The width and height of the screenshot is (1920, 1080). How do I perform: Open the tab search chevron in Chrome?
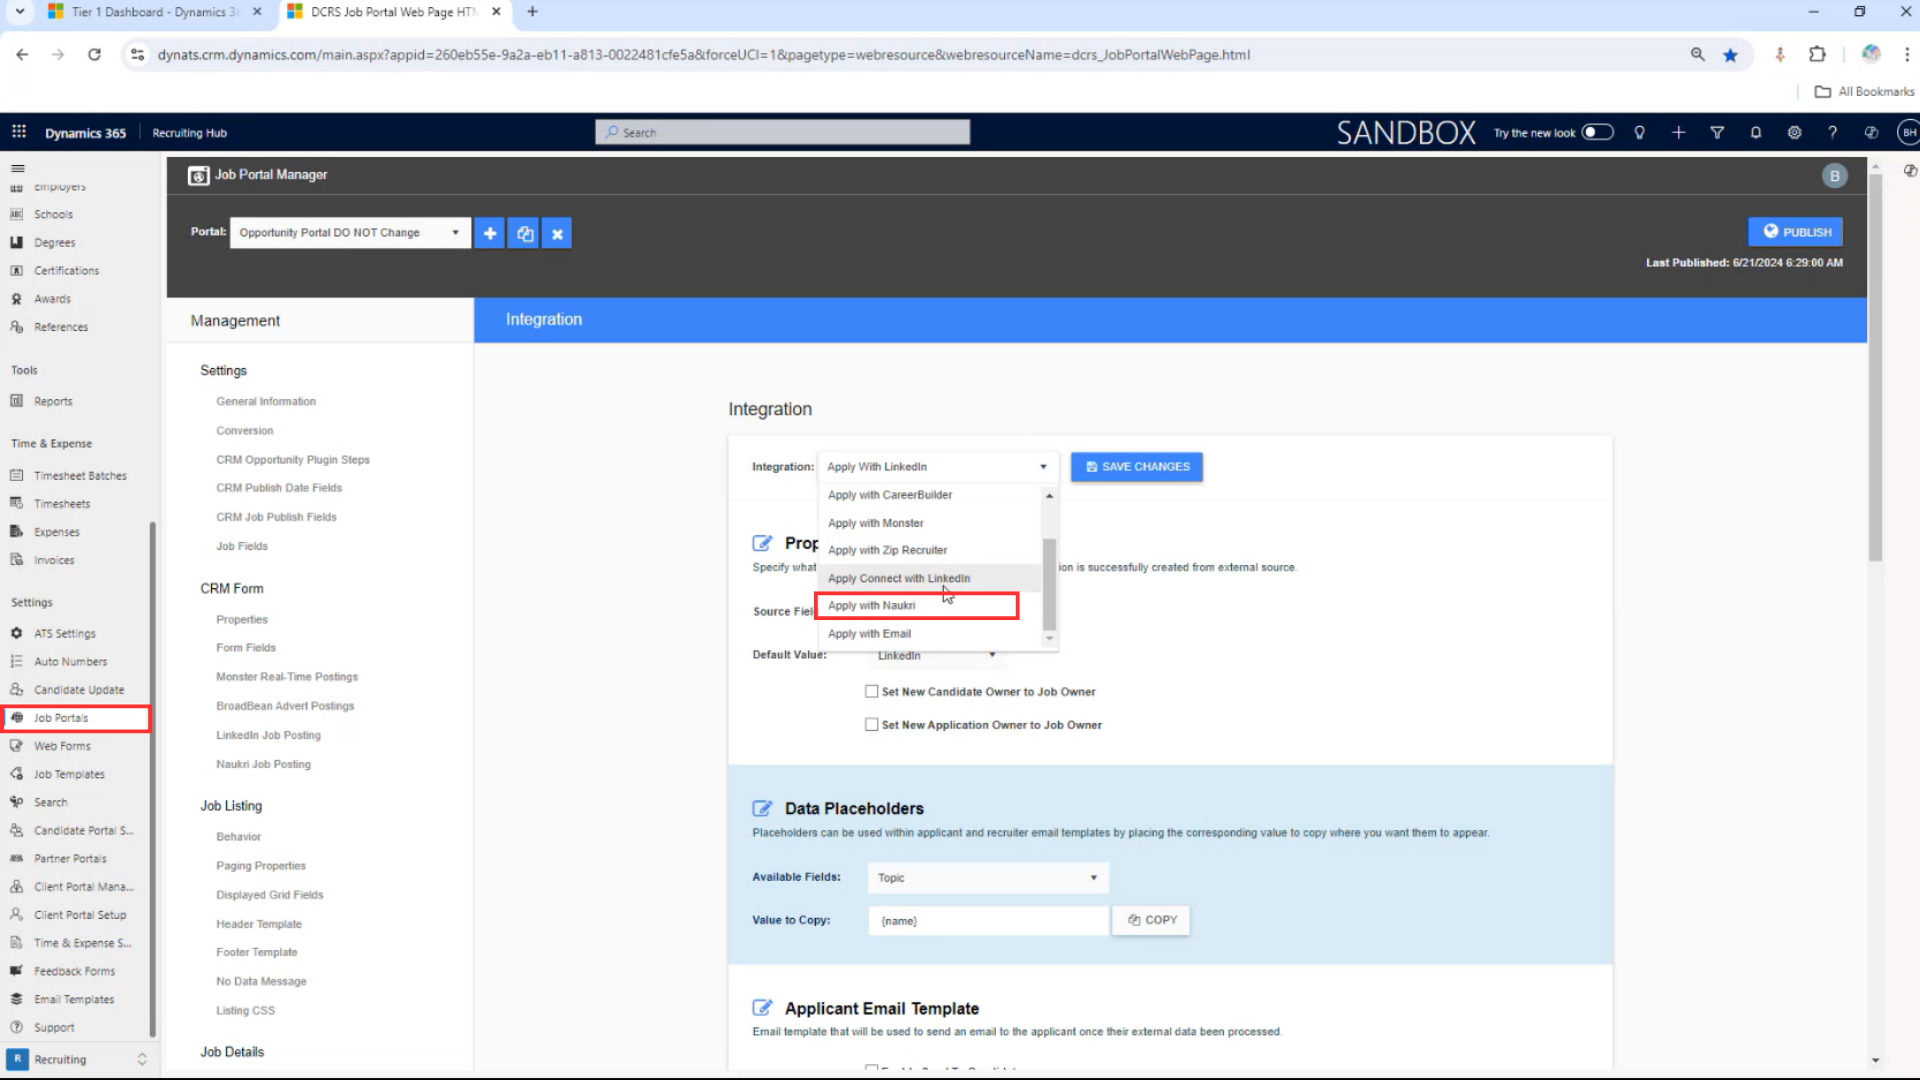[x=19, y=12]
